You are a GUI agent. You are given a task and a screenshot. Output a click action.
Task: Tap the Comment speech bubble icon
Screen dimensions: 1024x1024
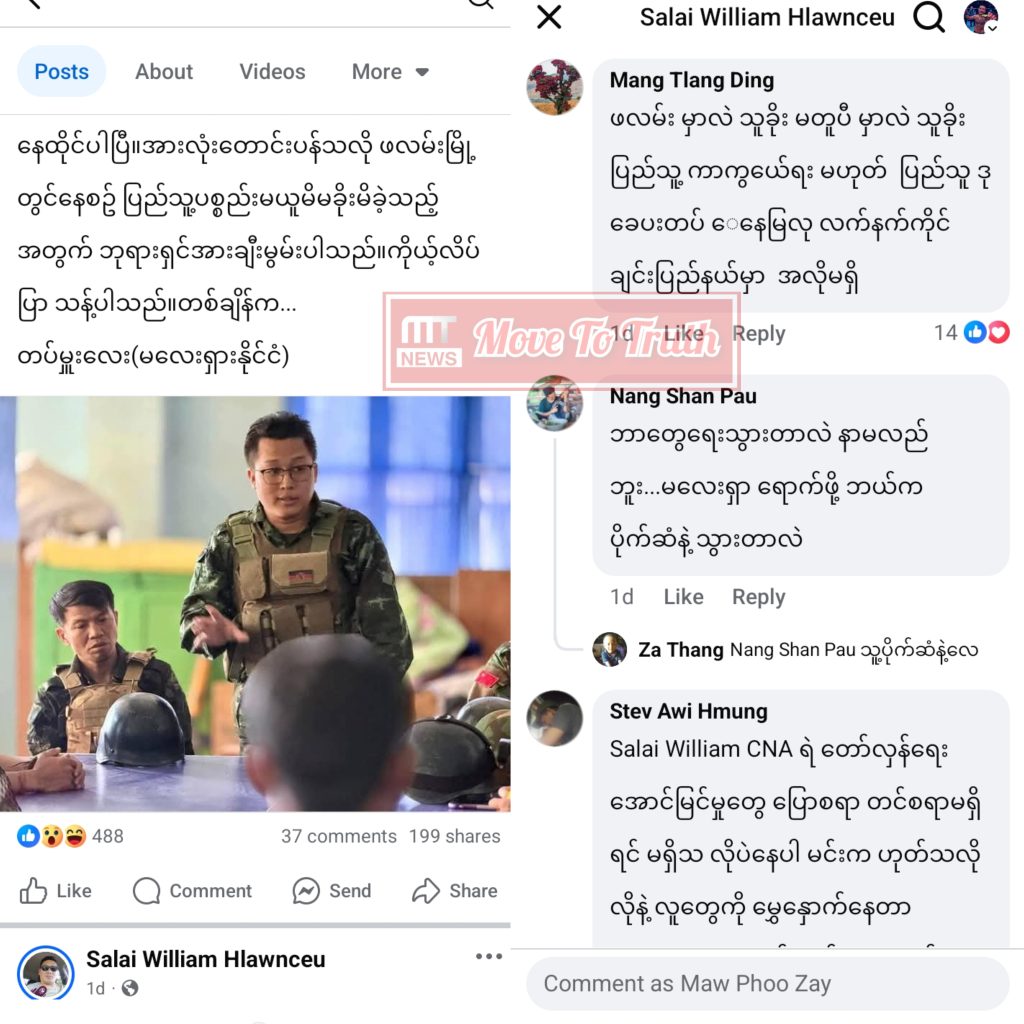click(x=146, y=891)
